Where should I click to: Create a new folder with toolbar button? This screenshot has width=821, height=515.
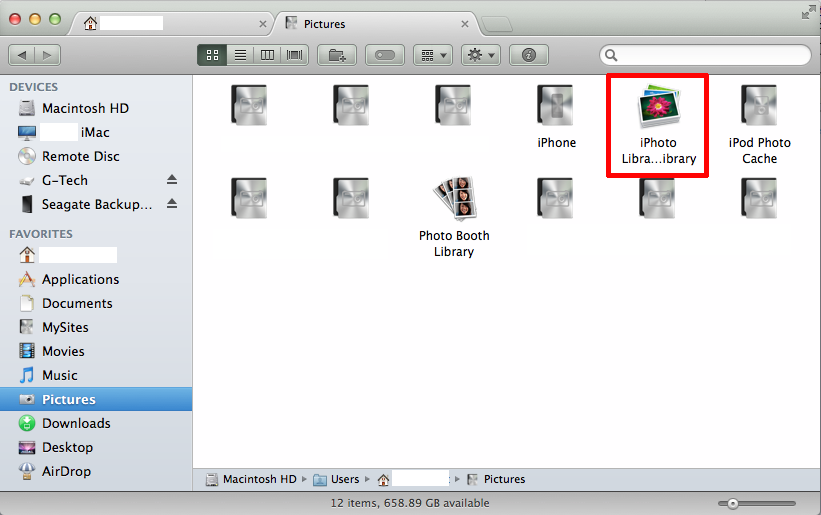tap(337, 55)
